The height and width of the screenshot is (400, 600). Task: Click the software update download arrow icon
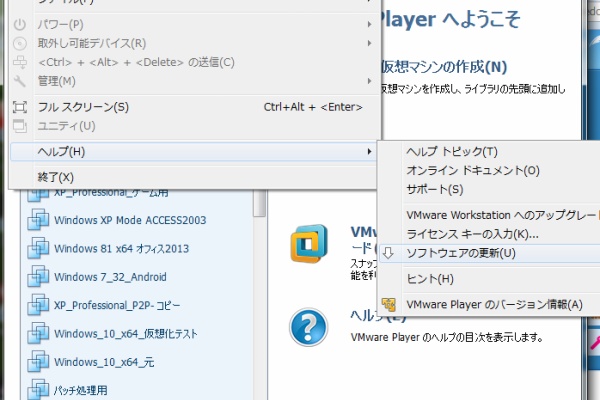pos(389,253)
